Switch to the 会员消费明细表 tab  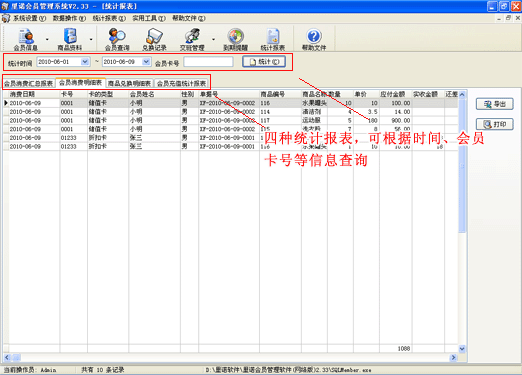pos(80,82)
